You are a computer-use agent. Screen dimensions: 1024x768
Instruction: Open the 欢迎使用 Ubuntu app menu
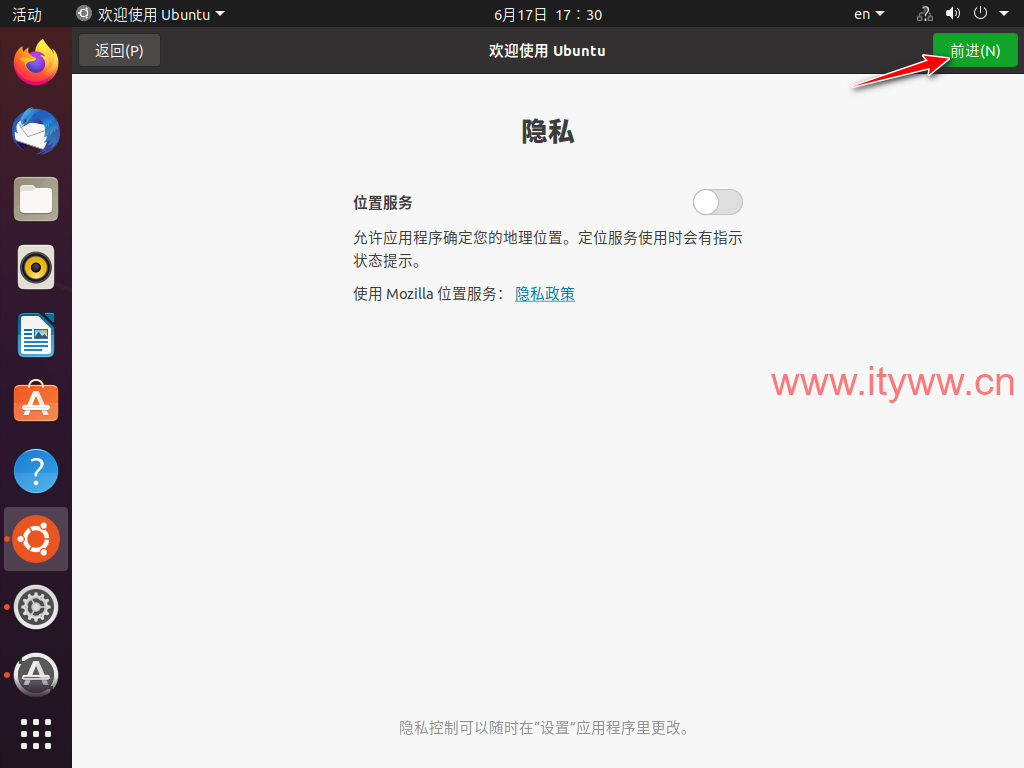tap(150, 14)
